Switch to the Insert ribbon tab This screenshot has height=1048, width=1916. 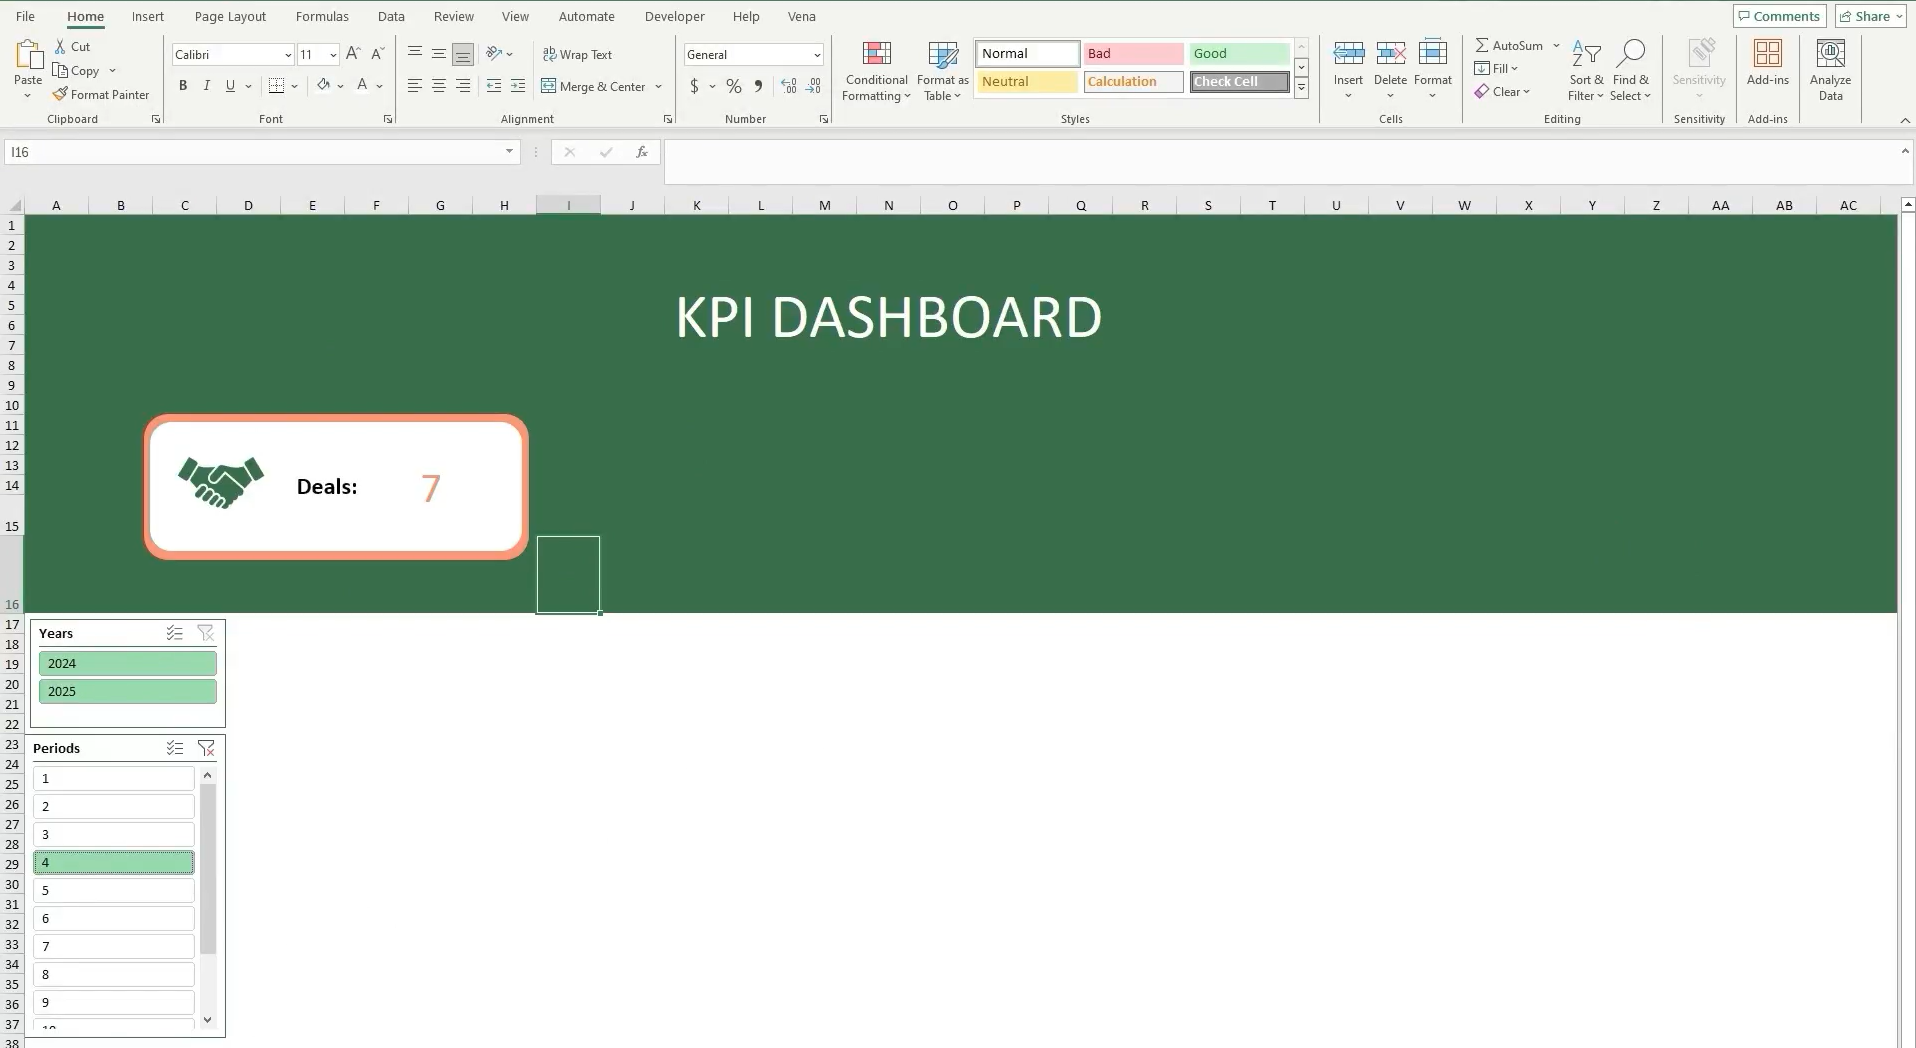click(147, 16)
